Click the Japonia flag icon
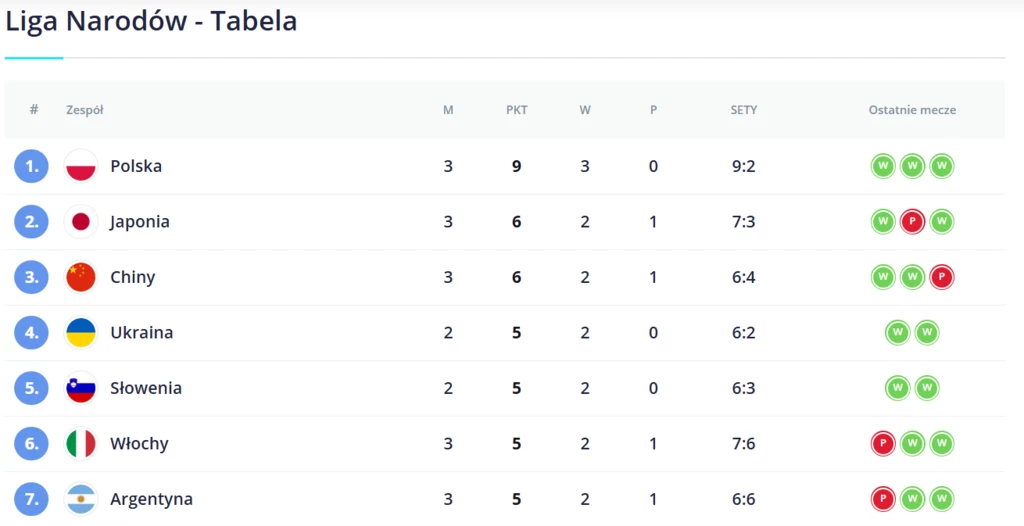The width and height of the screenshot is (1024, 526). click(x=81, y=222)
